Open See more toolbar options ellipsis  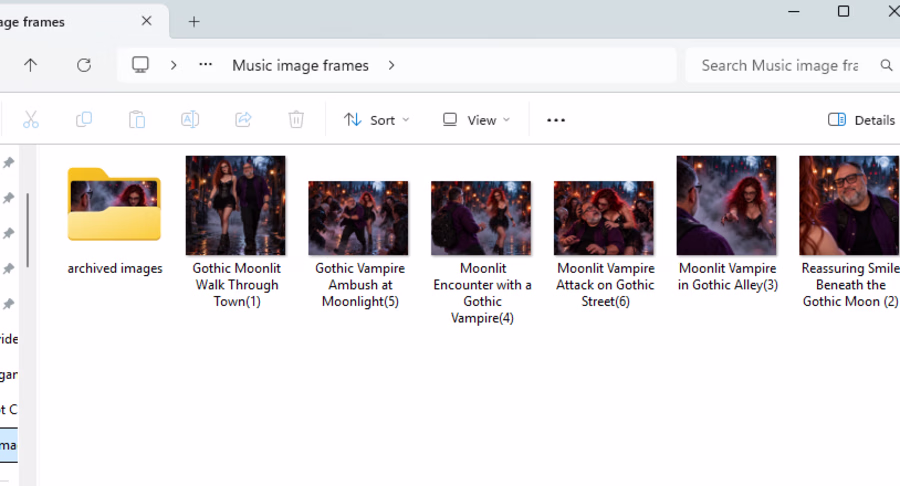click(556, 120)
